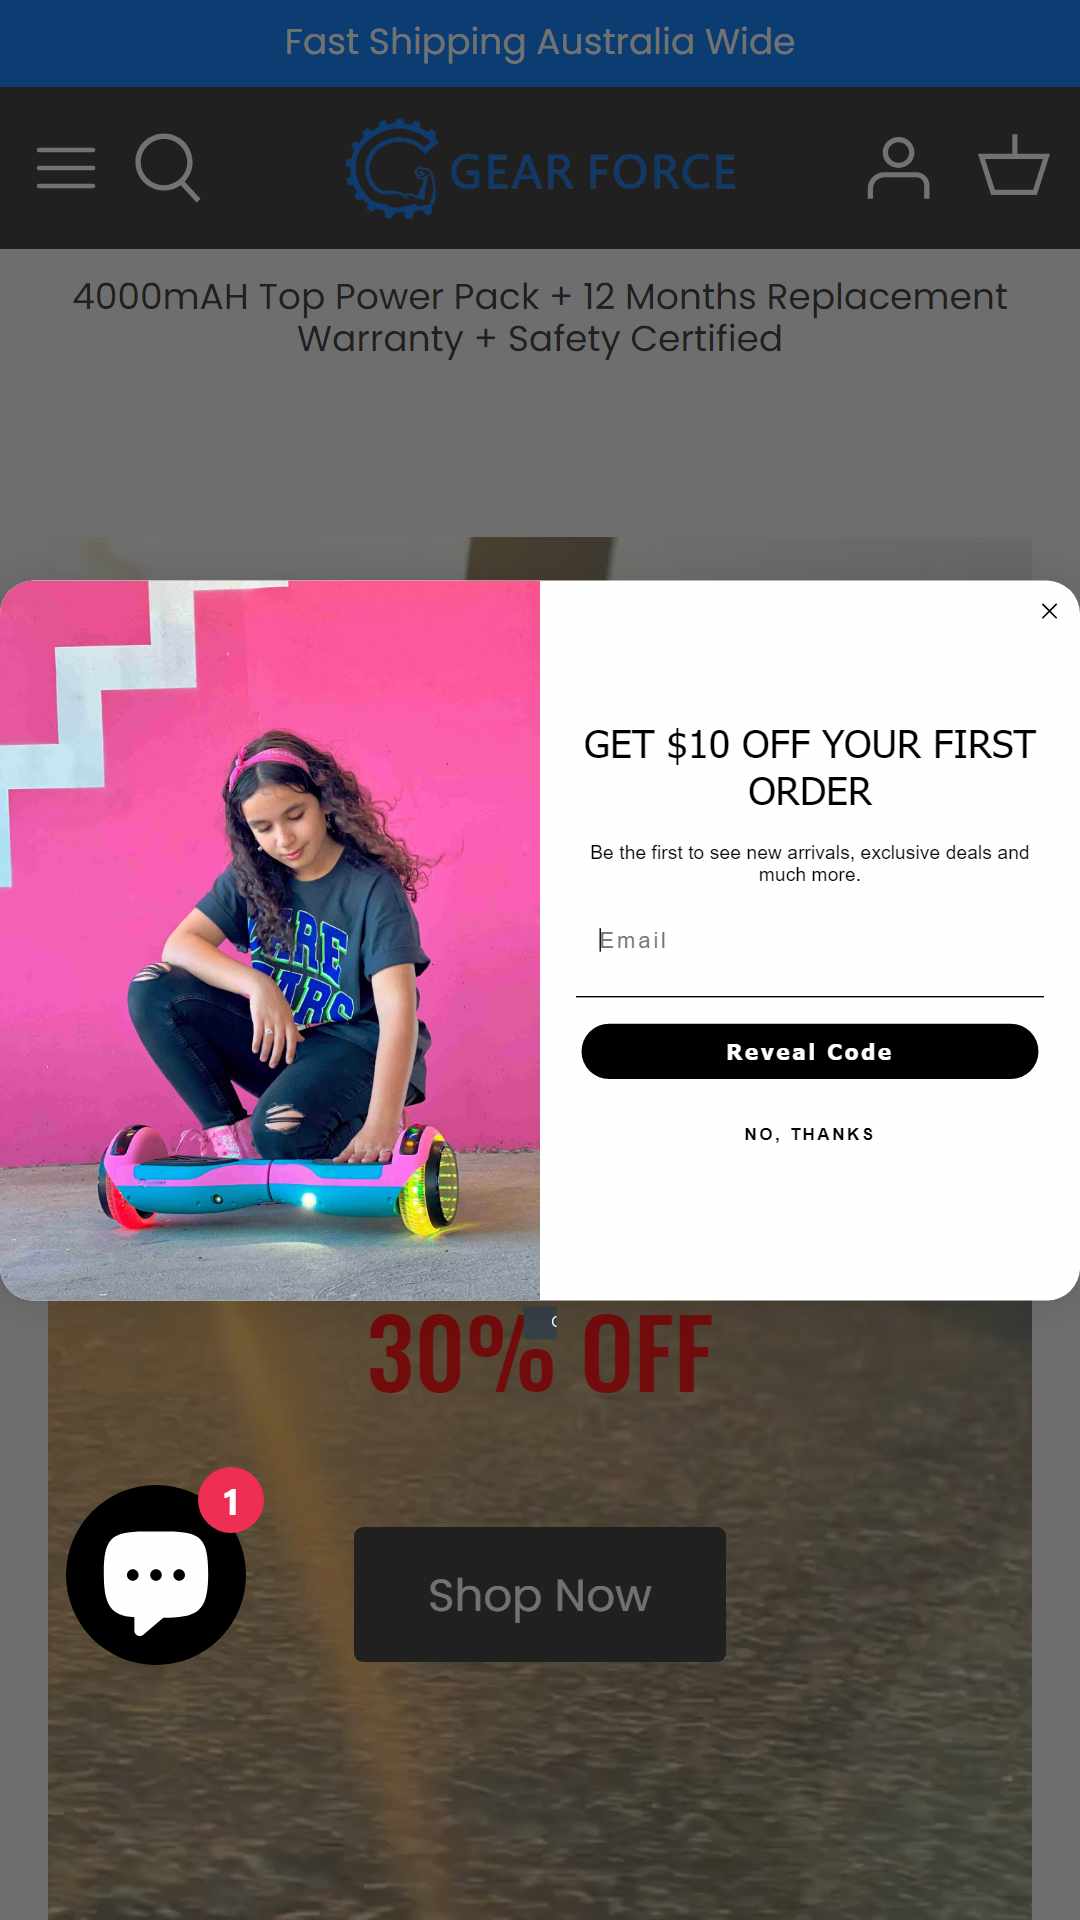View the shopping basket icon

point(1013,166)
